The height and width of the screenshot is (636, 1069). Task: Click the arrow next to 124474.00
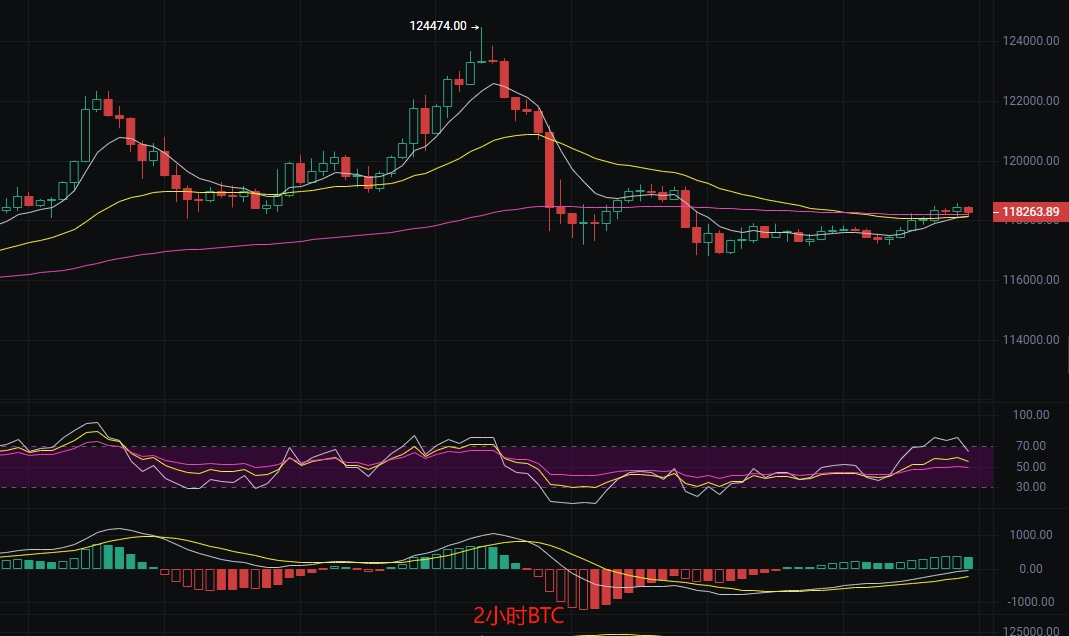(475, 27)
